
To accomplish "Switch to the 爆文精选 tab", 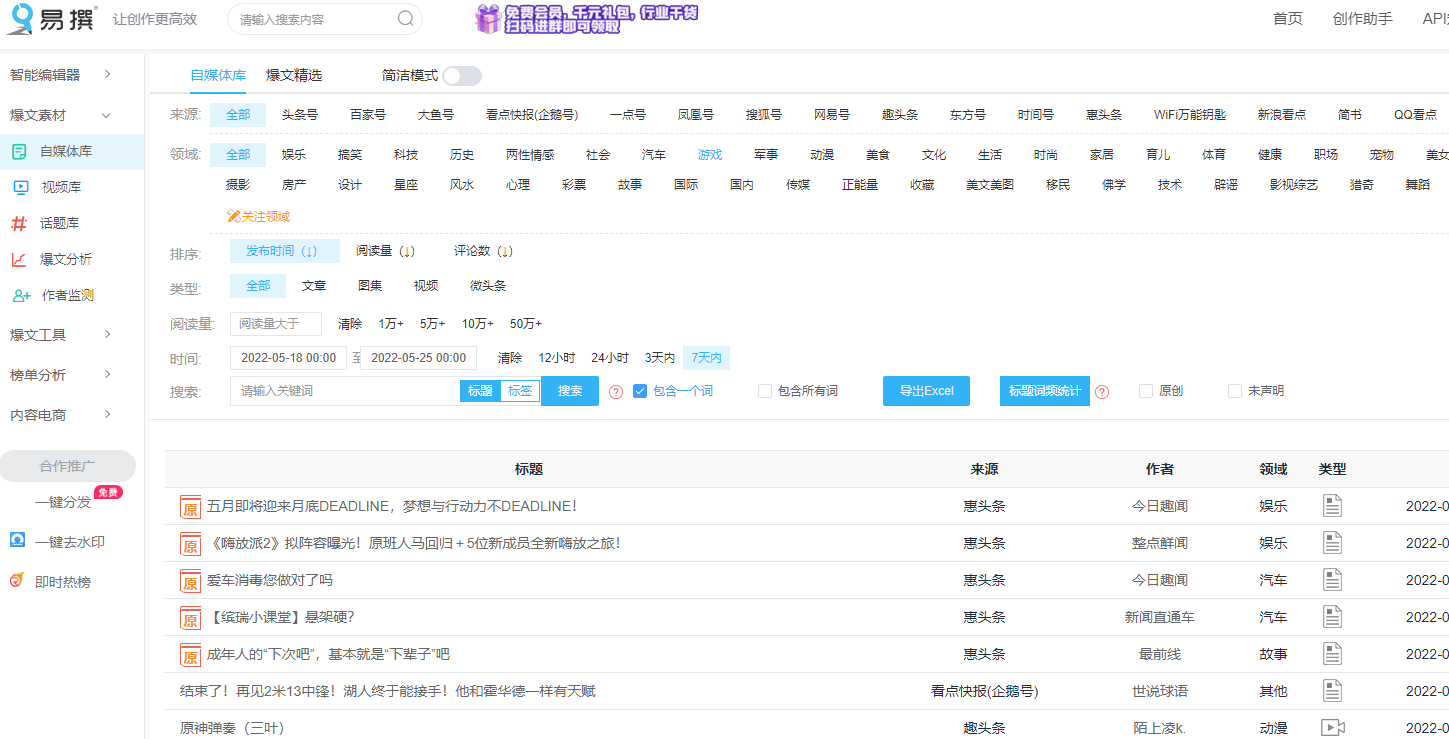I will (x=294, y=76).
